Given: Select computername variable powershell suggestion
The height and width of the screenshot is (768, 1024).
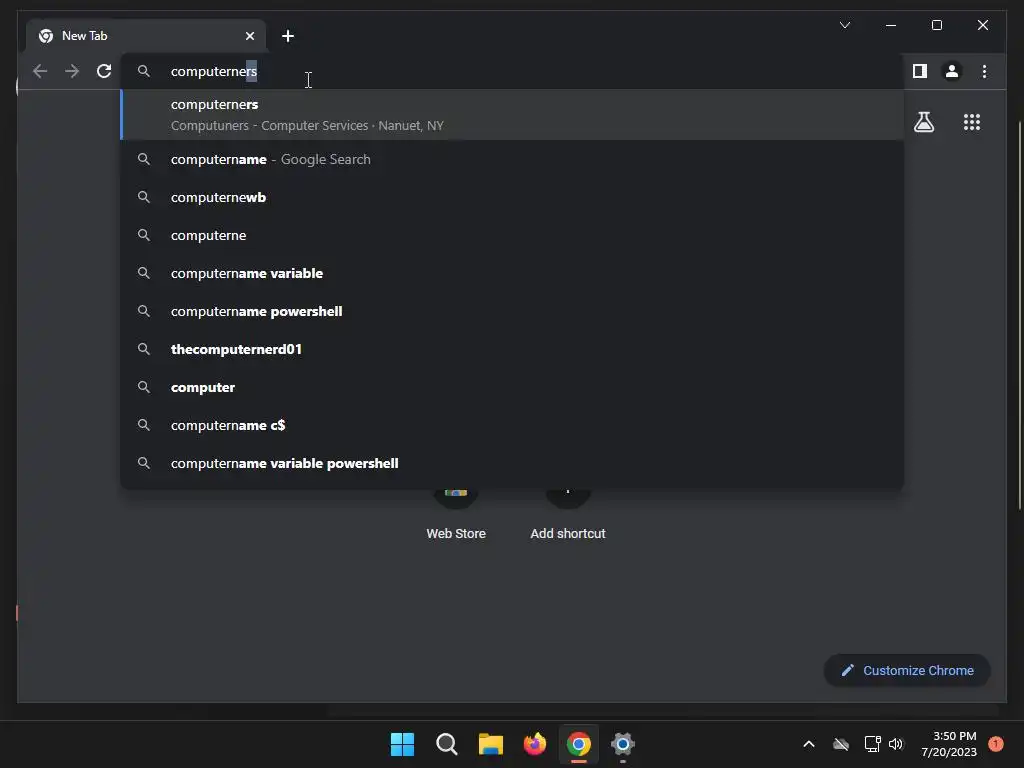Looking at the screenshot, I should coord(513,463).
